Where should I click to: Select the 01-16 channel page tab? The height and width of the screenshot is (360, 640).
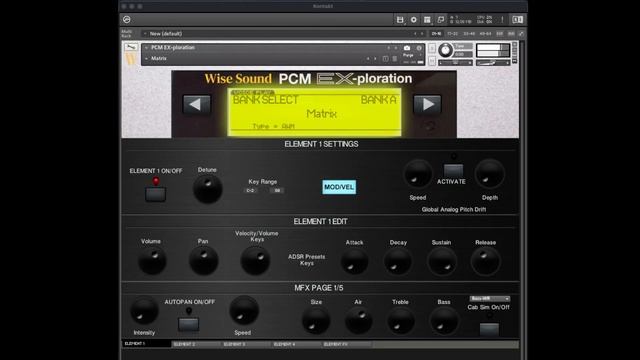436,33
